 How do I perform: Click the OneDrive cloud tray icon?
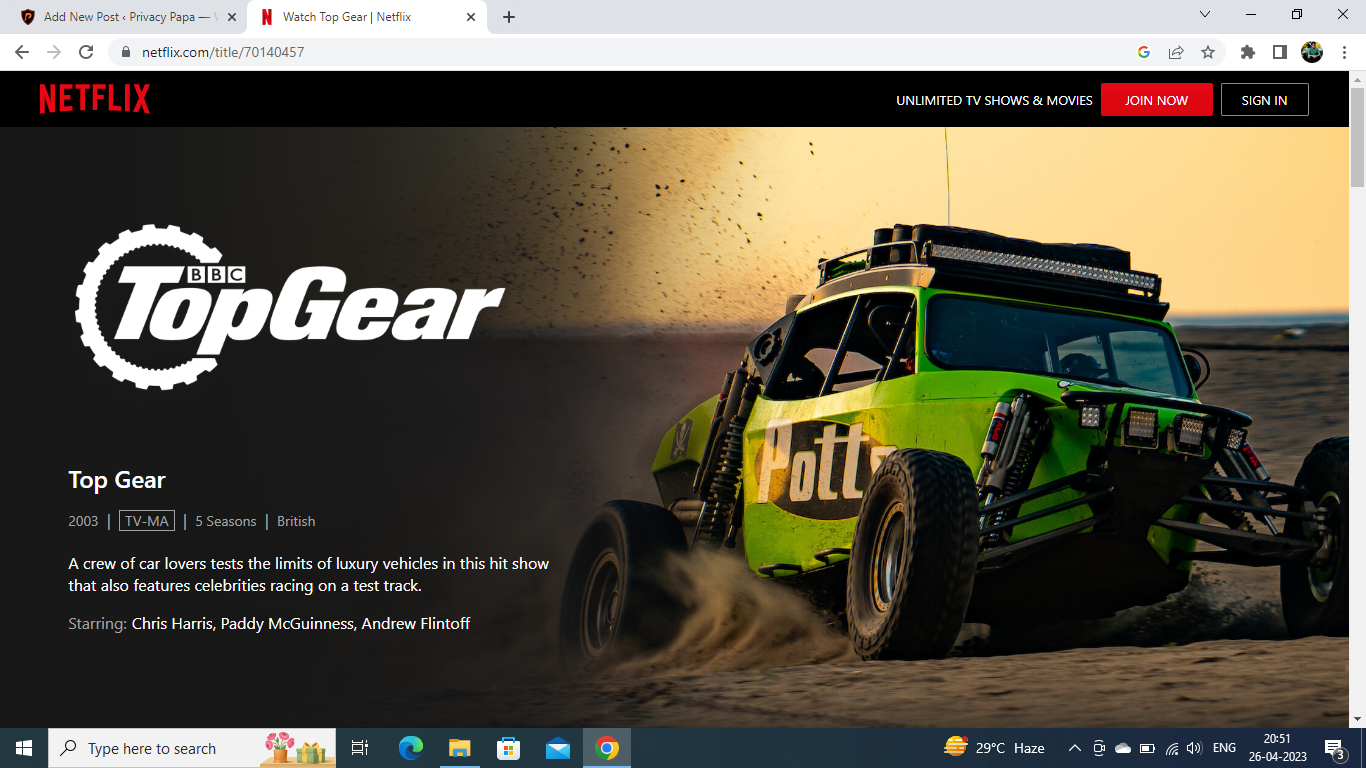(x=1123, y=748)
